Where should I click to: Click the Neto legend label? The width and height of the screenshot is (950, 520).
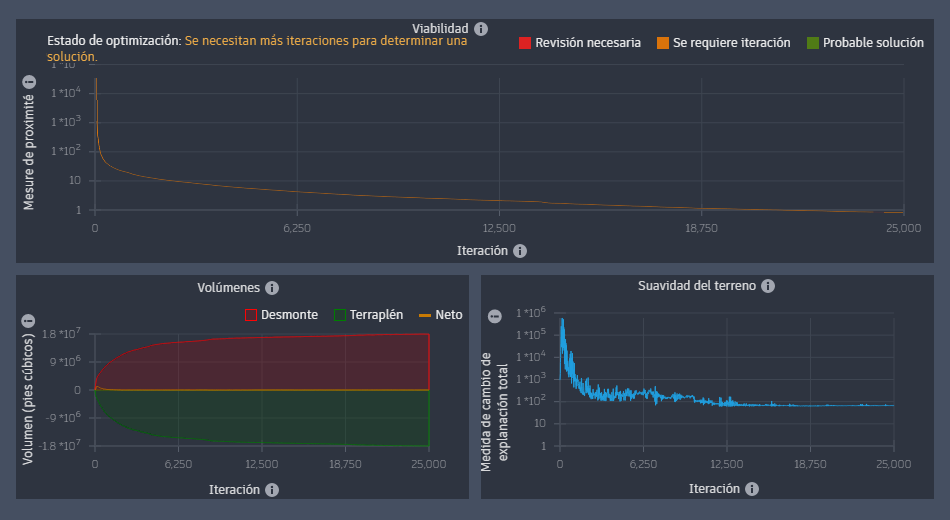pos(449,315)
